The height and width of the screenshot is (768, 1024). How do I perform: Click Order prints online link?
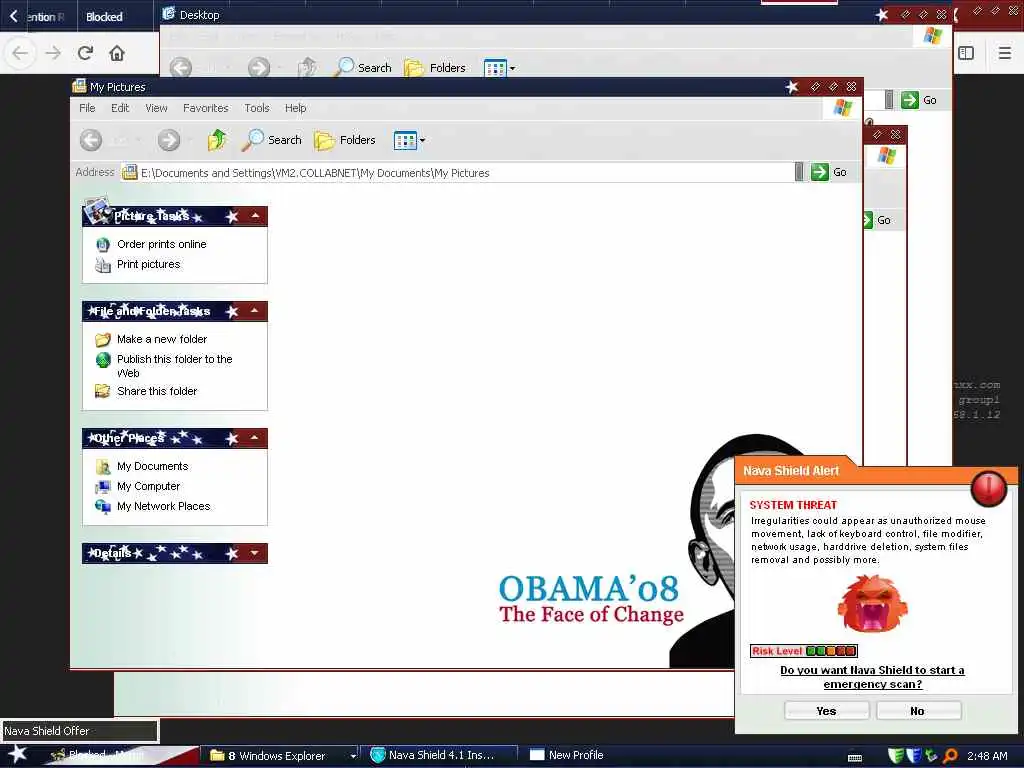(161, 244)
